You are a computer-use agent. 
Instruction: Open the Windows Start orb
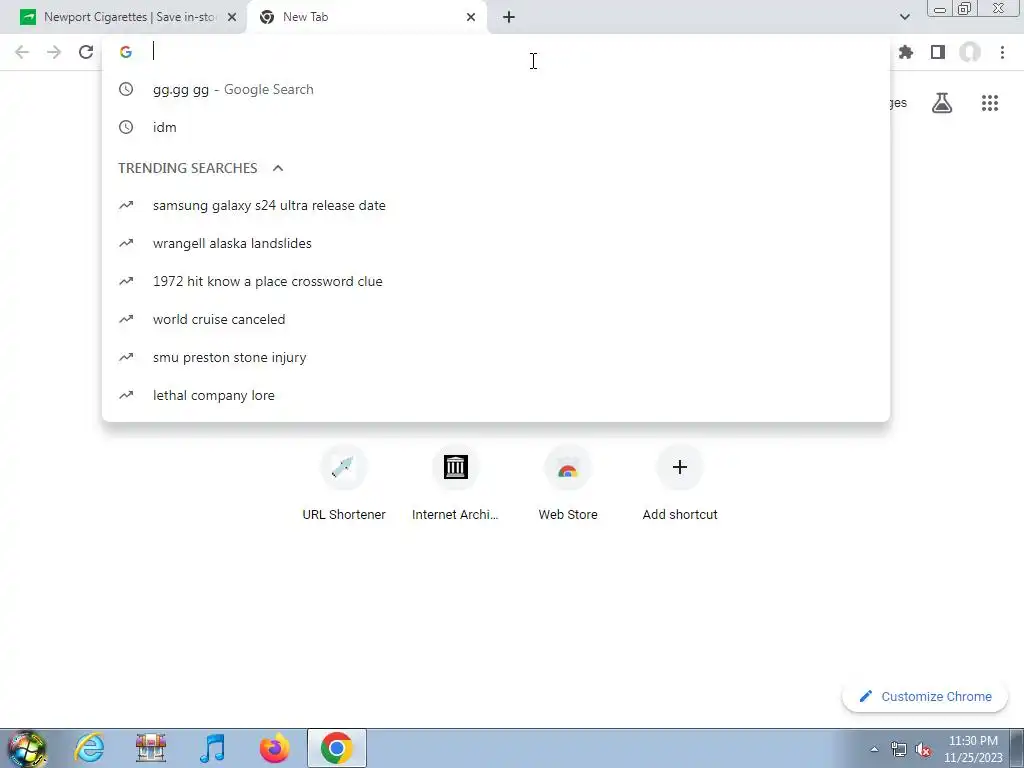pyautogui.click(x=27, y=748)
